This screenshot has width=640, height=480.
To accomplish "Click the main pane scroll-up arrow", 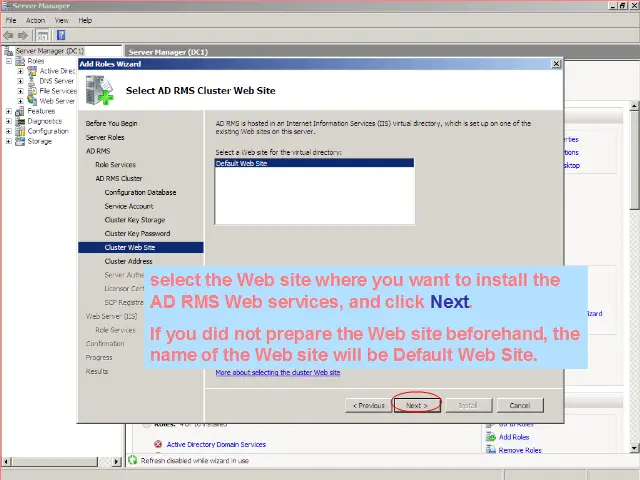I will 634,106.
